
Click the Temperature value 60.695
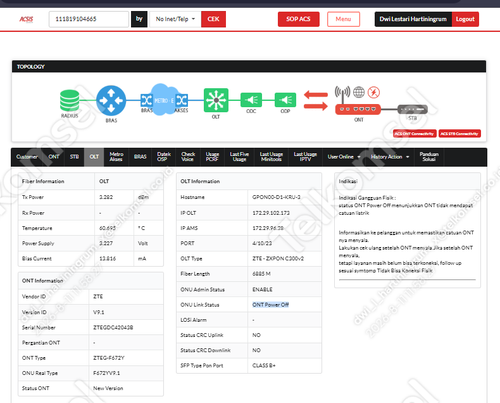(108, 228)
